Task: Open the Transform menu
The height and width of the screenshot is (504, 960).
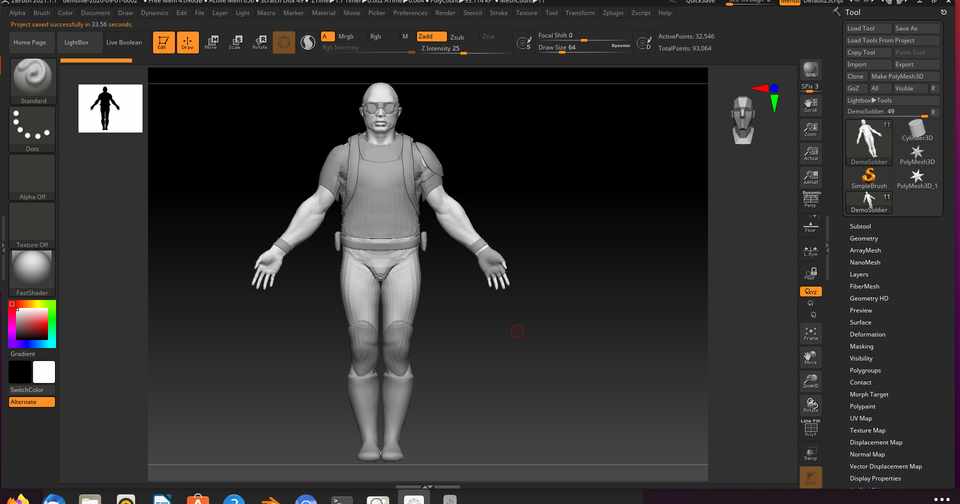Action: coord(579,13)
